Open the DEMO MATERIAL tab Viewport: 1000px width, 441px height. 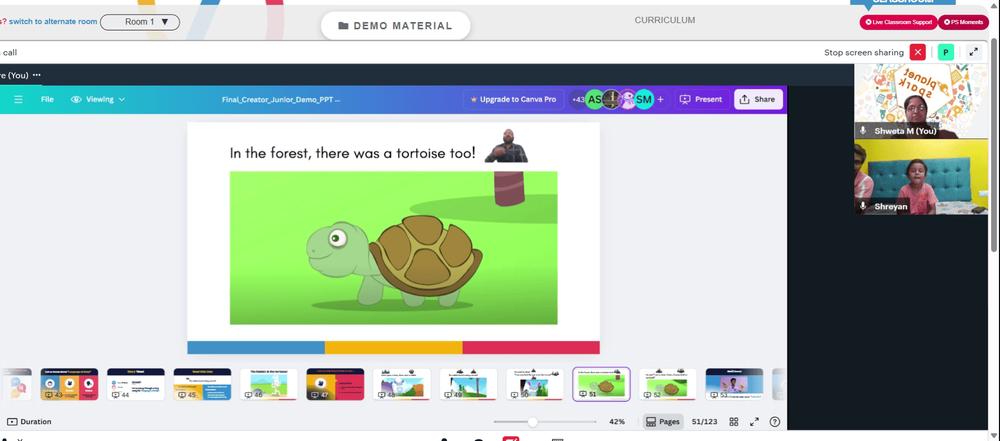(x=395, y=26)
